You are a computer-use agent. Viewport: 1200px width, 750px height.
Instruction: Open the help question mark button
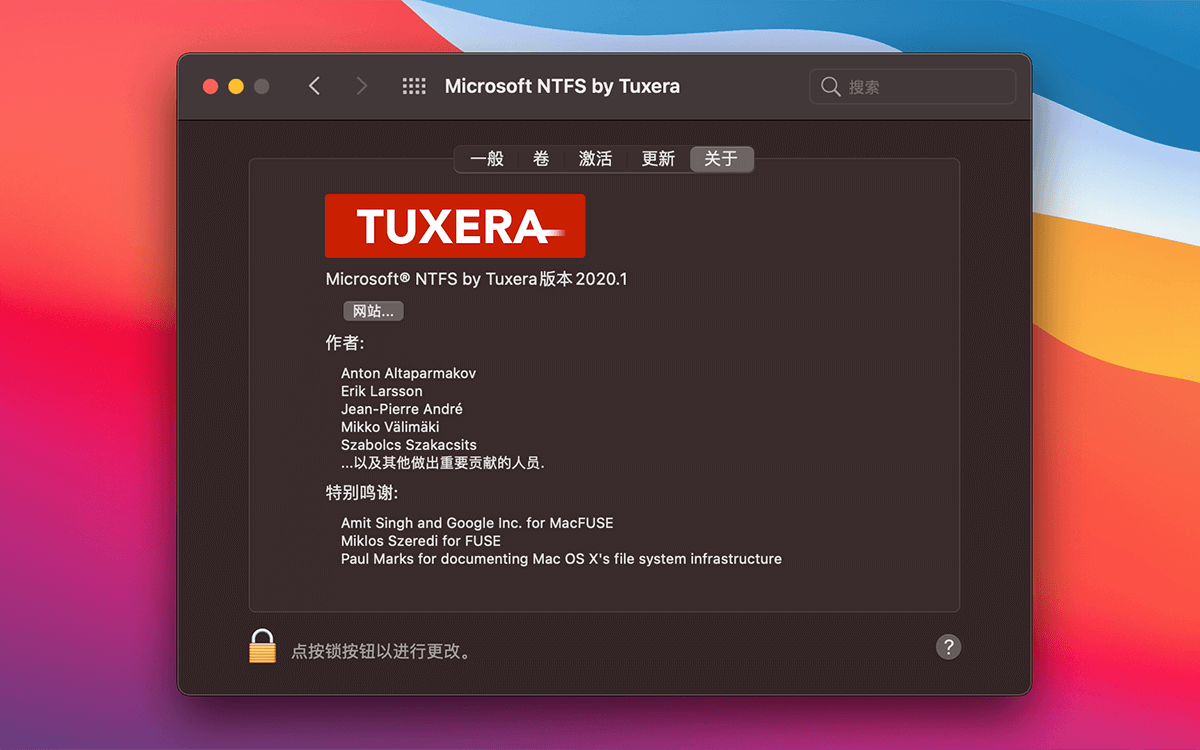948,646
